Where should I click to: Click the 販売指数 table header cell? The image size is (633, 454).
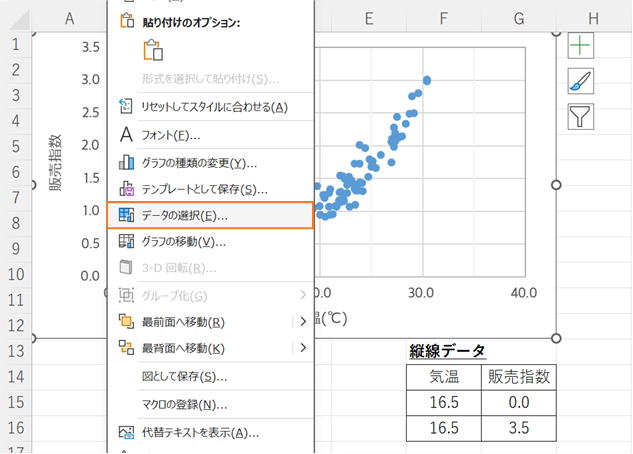tap(519, 377)
